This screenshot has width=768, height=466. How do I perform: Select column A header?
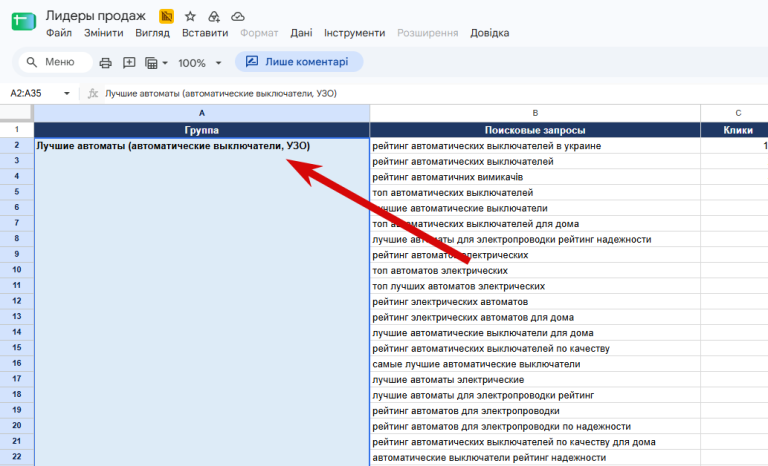coord(202,113)
